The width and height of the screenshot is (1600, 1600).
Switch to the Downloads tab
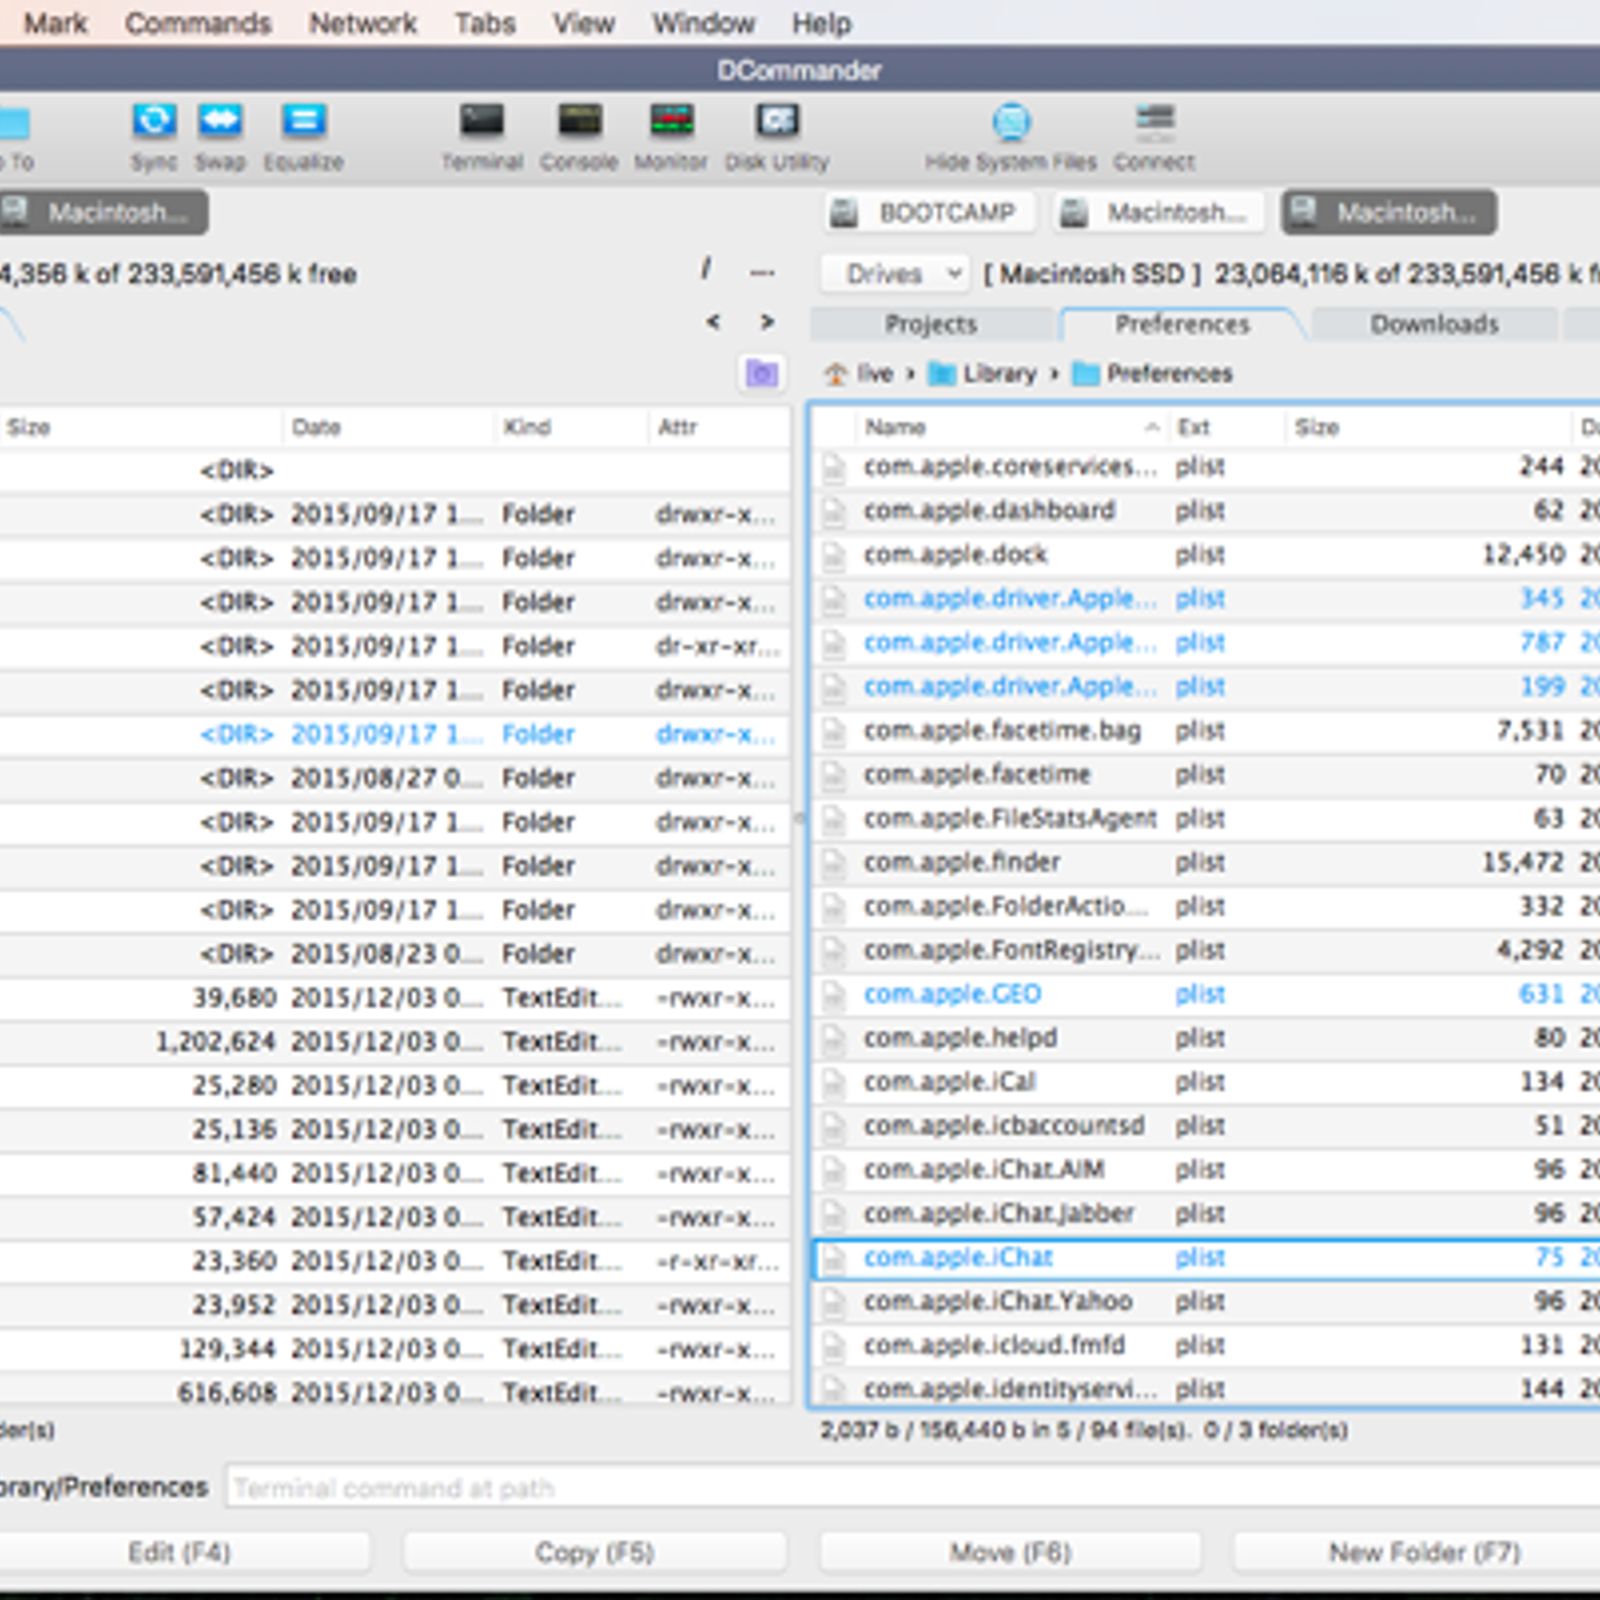point(1434,324)
